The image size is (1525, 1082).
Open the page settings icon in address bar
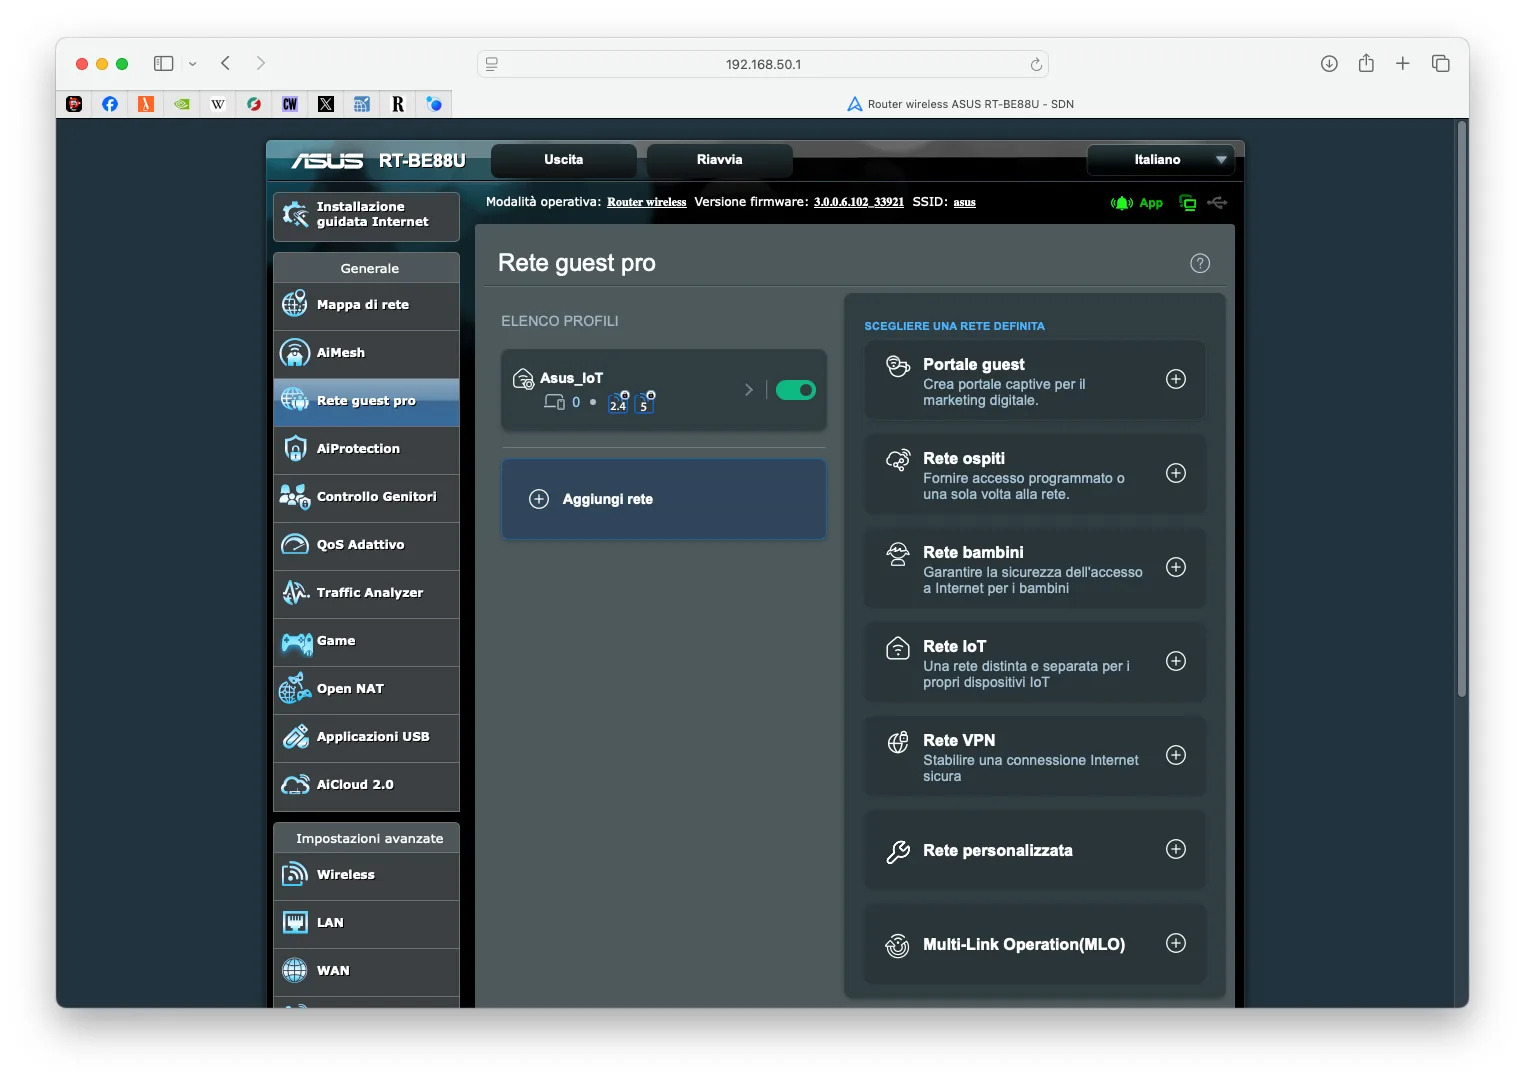(492, 64)
